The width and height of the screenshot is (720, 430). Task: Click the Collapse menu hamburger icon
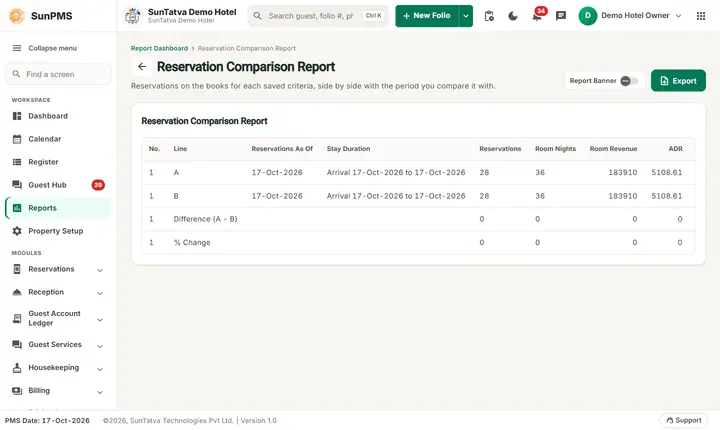pos(17,48)
